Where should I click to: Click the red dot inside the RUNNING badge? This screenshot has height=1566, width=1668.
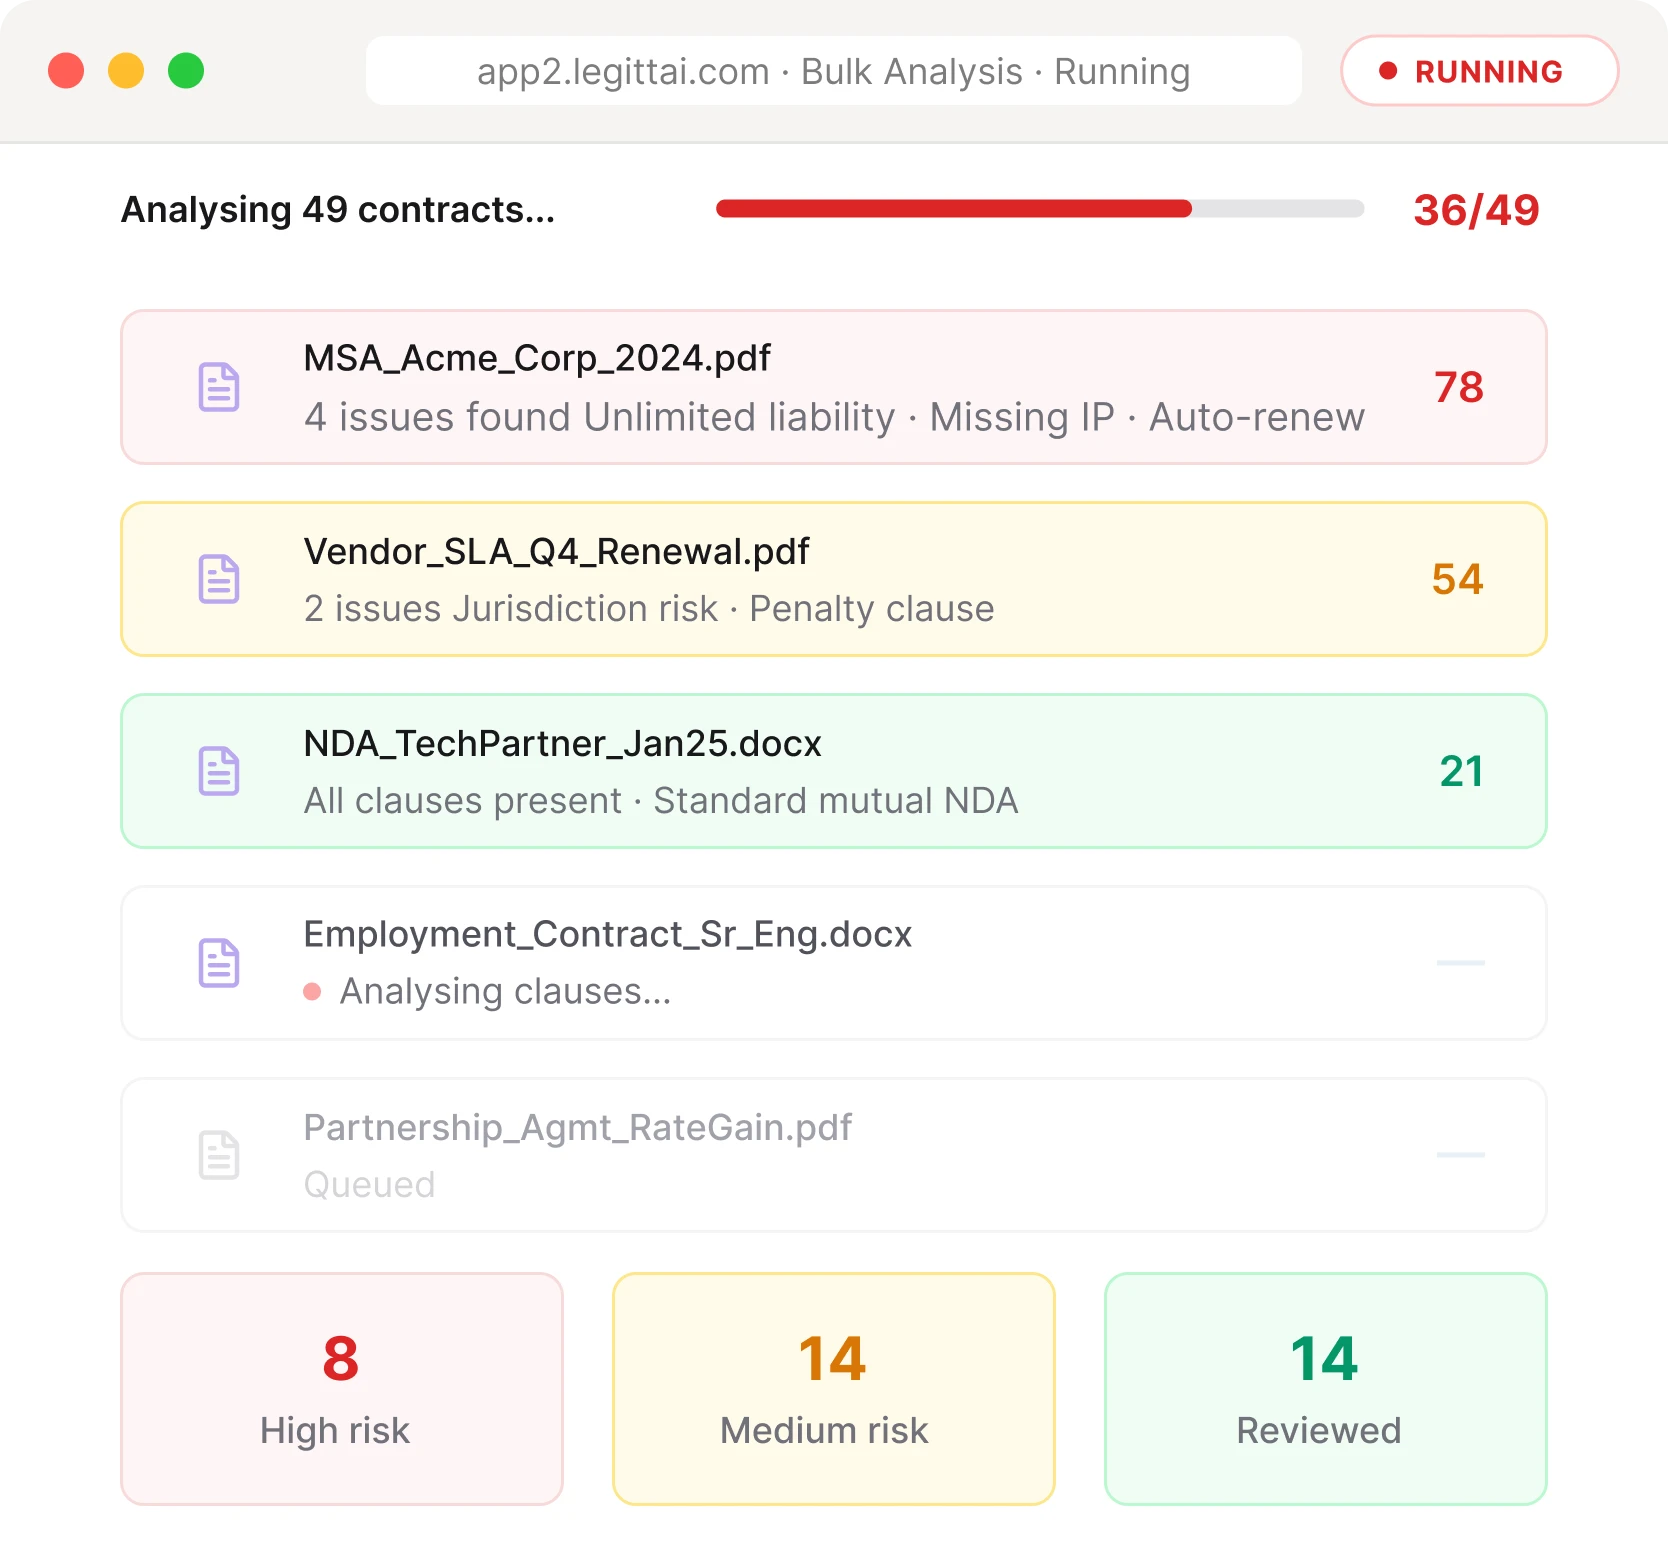tap(1388, 71)
